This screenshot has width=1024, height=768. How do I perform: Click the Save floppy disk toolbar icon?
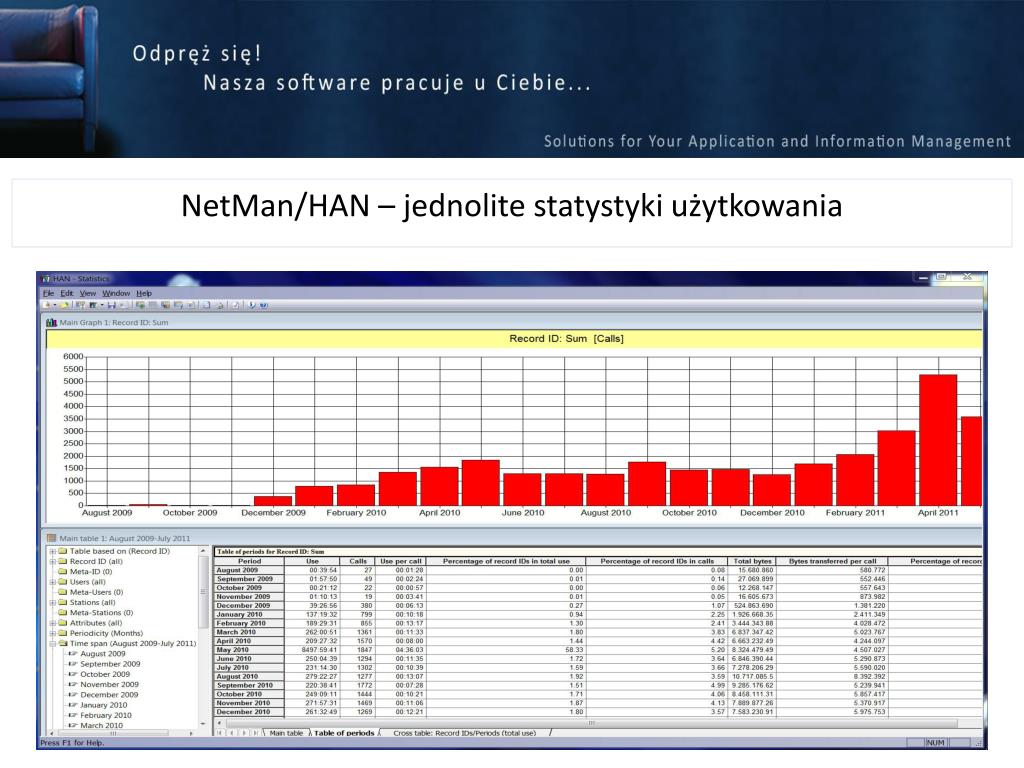pos(112,305)
